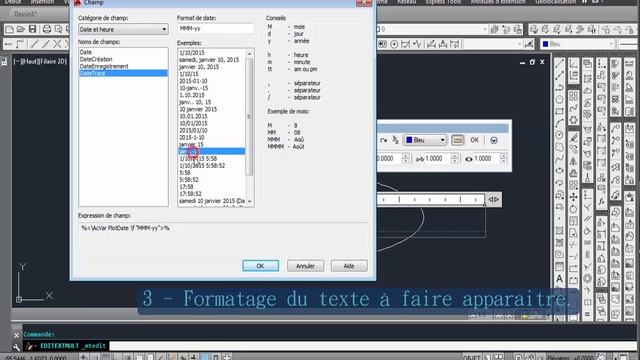Open the Catégorie de champ dropdown
Image resolution: width=640 pixels, height=360 pixels.
(123, 29)
